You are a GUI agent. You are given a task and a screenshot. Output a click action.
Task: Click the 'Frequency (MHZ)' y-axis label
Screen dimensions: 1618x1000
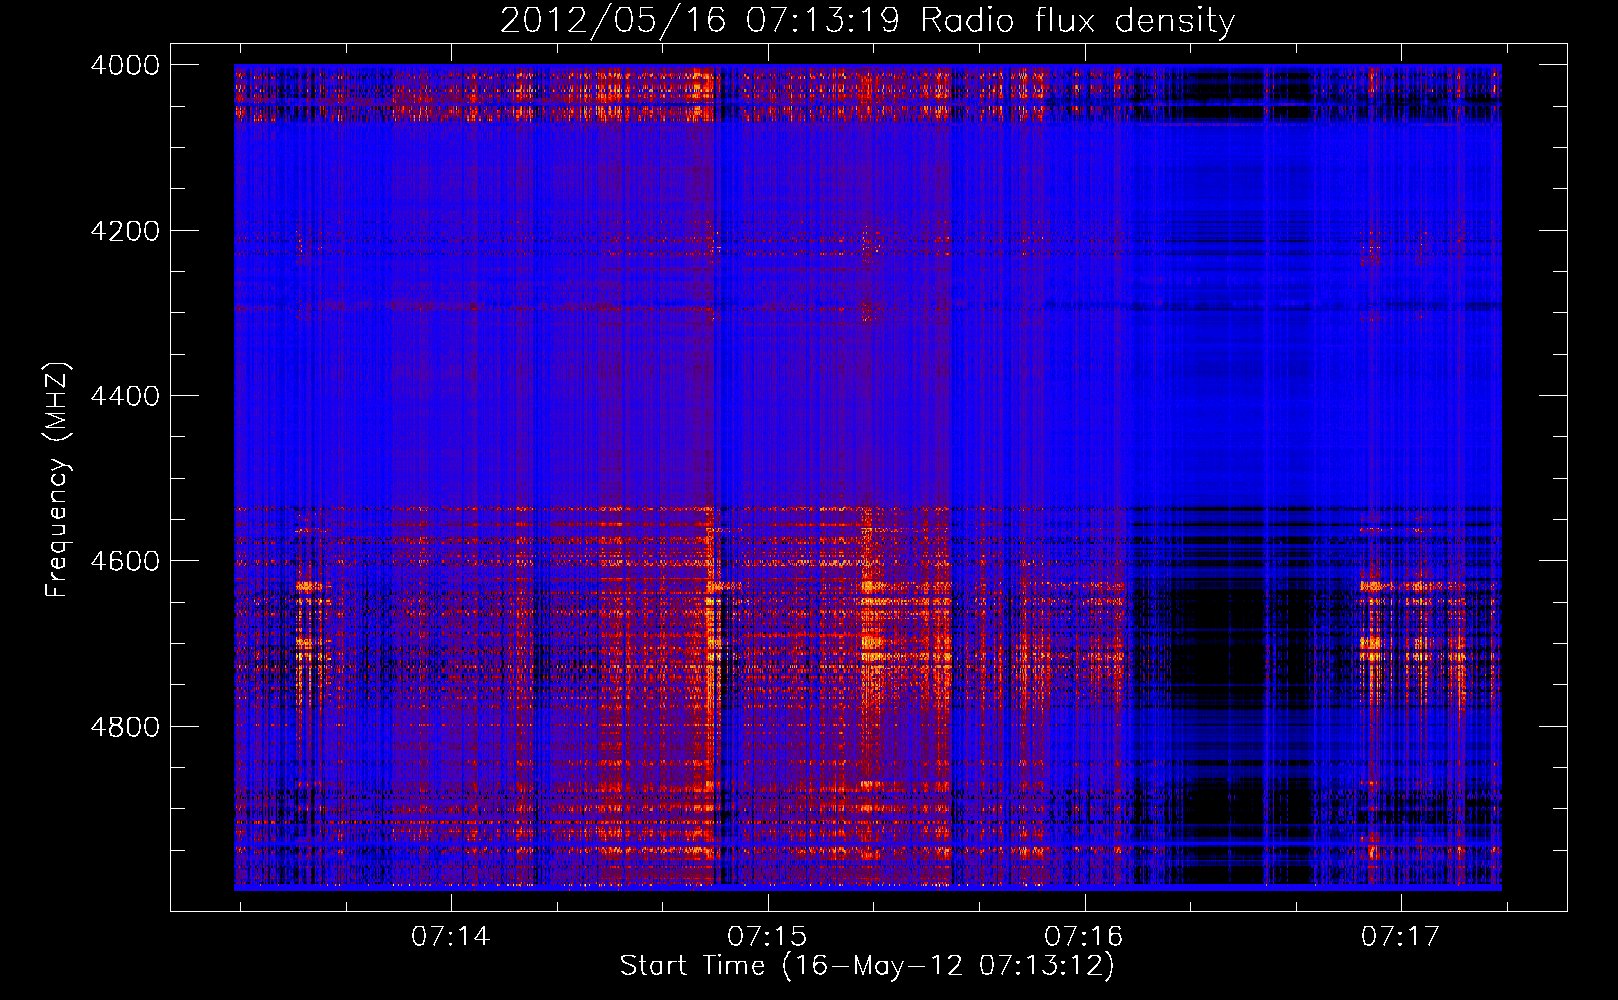click(x=57, y=480)
